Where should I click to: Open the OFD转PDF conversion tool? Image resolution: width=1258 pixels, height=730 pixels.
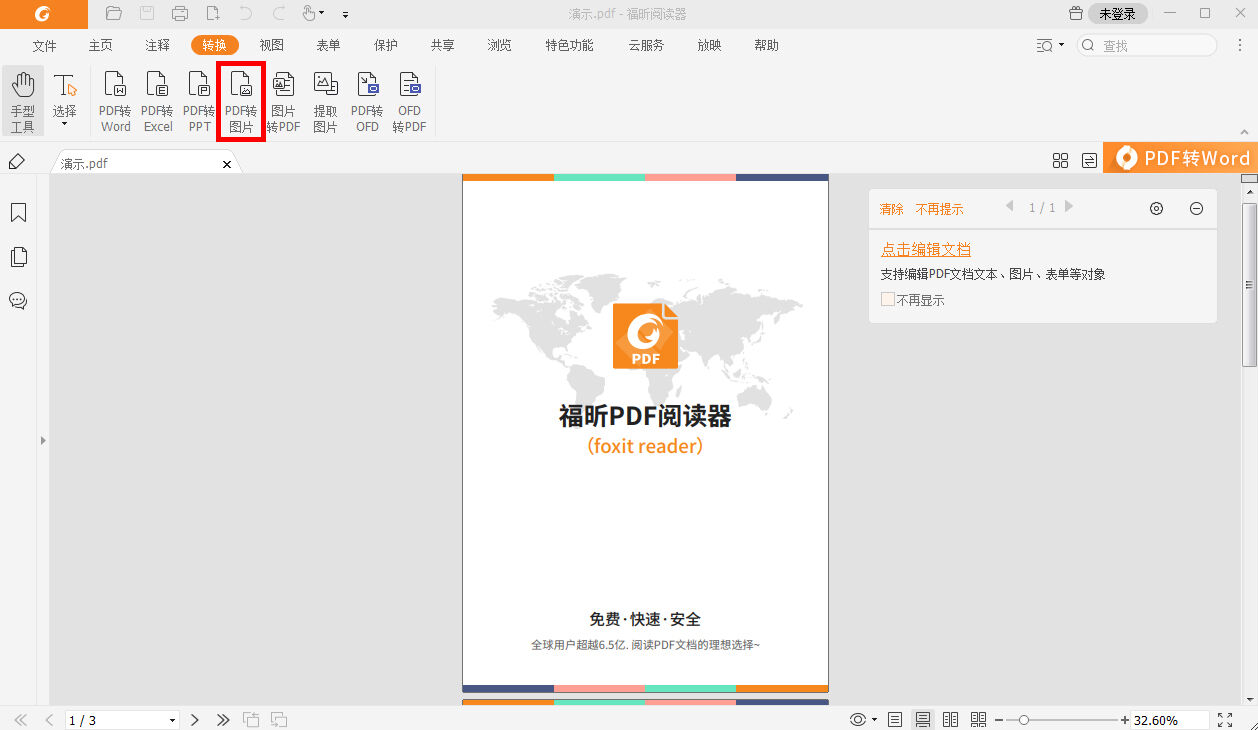[409, 100]
